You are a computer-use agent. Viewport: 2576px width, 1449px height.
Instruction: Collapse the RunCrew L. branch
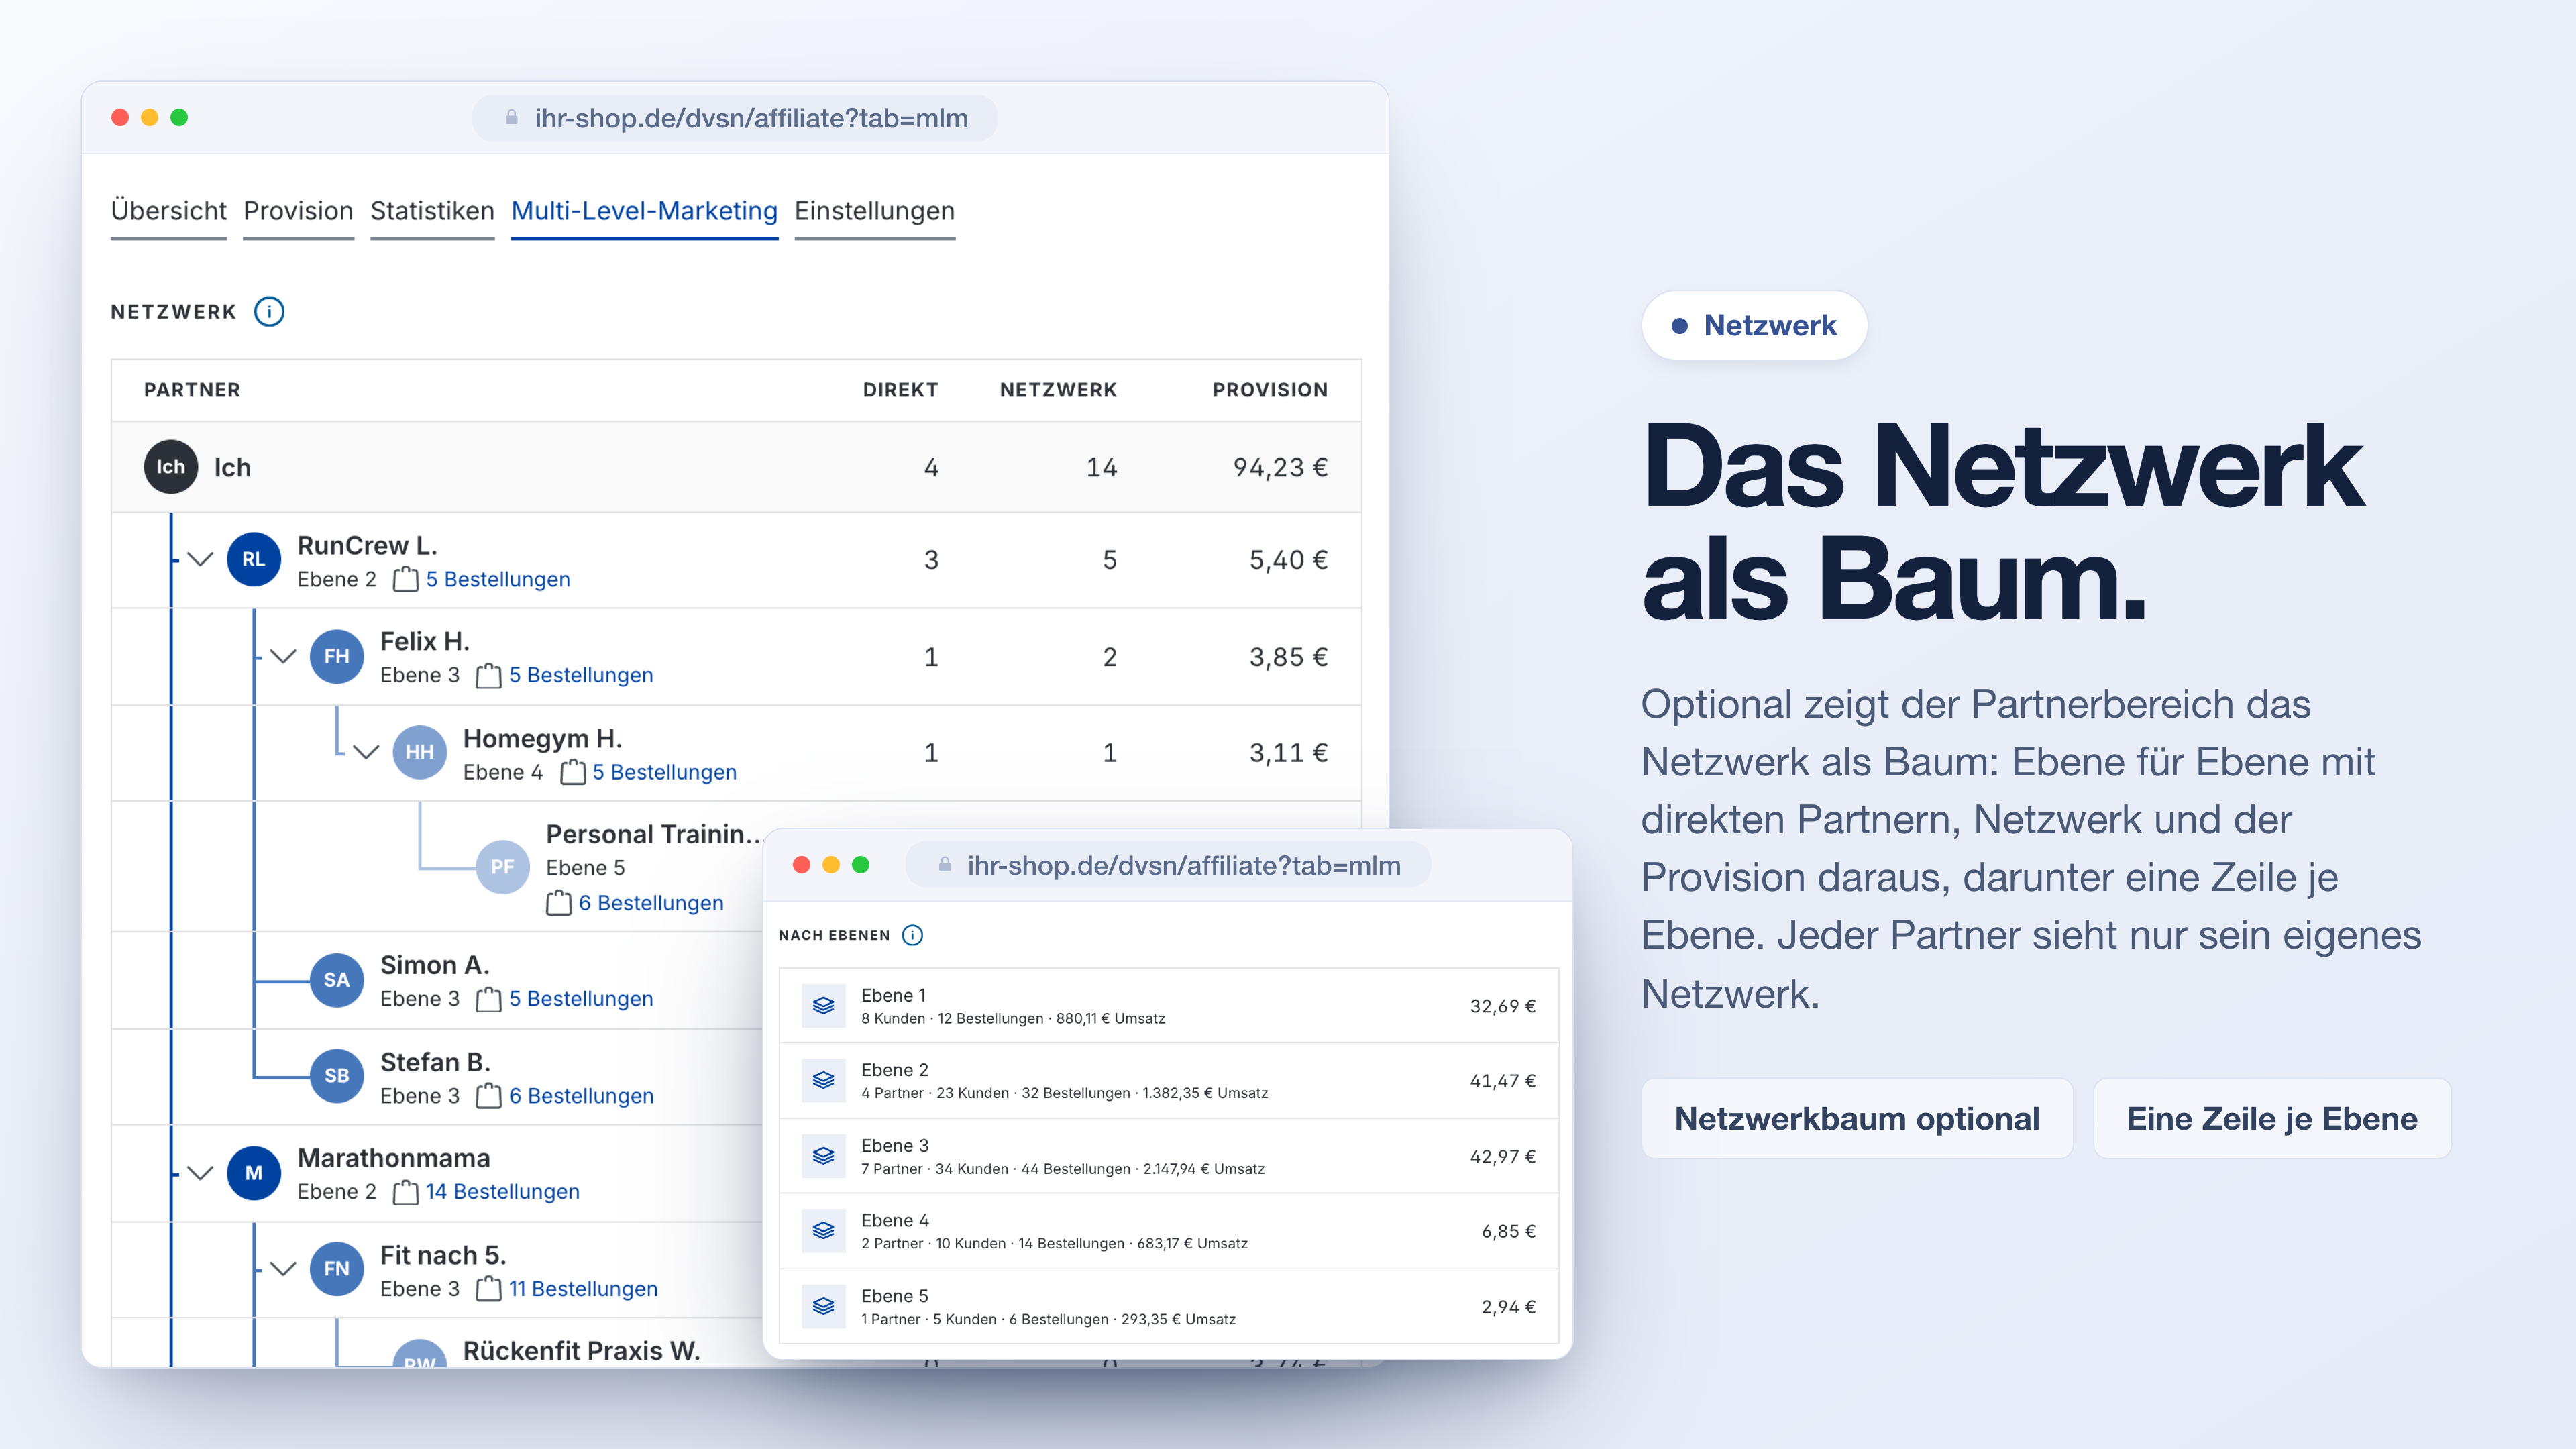201,559
